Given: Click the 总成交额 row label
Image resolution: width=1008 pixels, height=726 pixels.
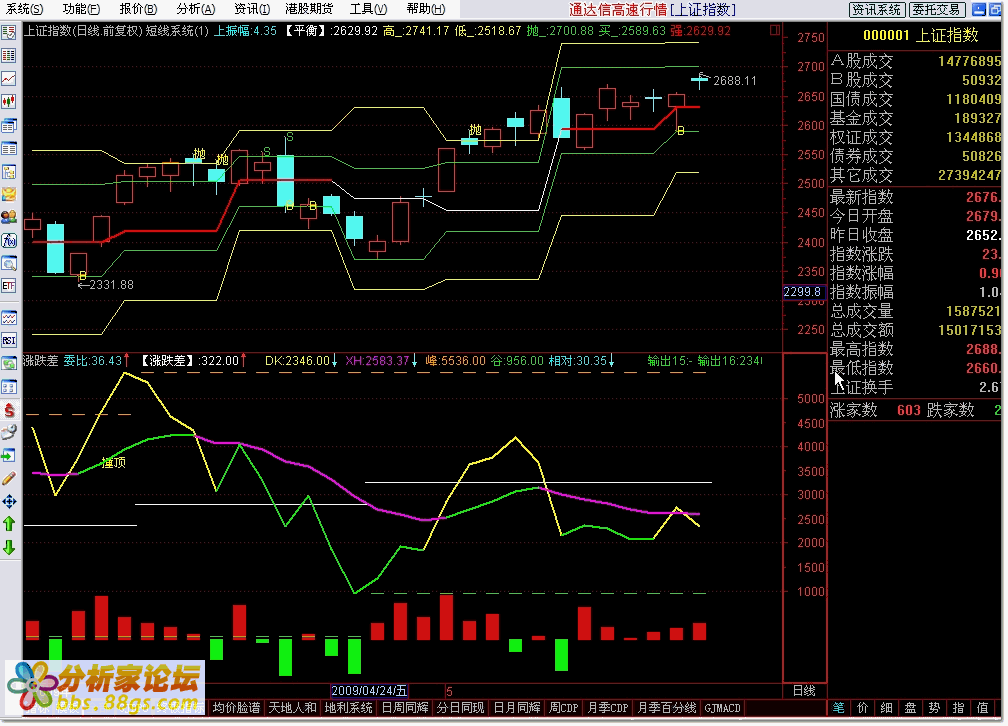Looking at the screenshot, I should coord(861,331).
